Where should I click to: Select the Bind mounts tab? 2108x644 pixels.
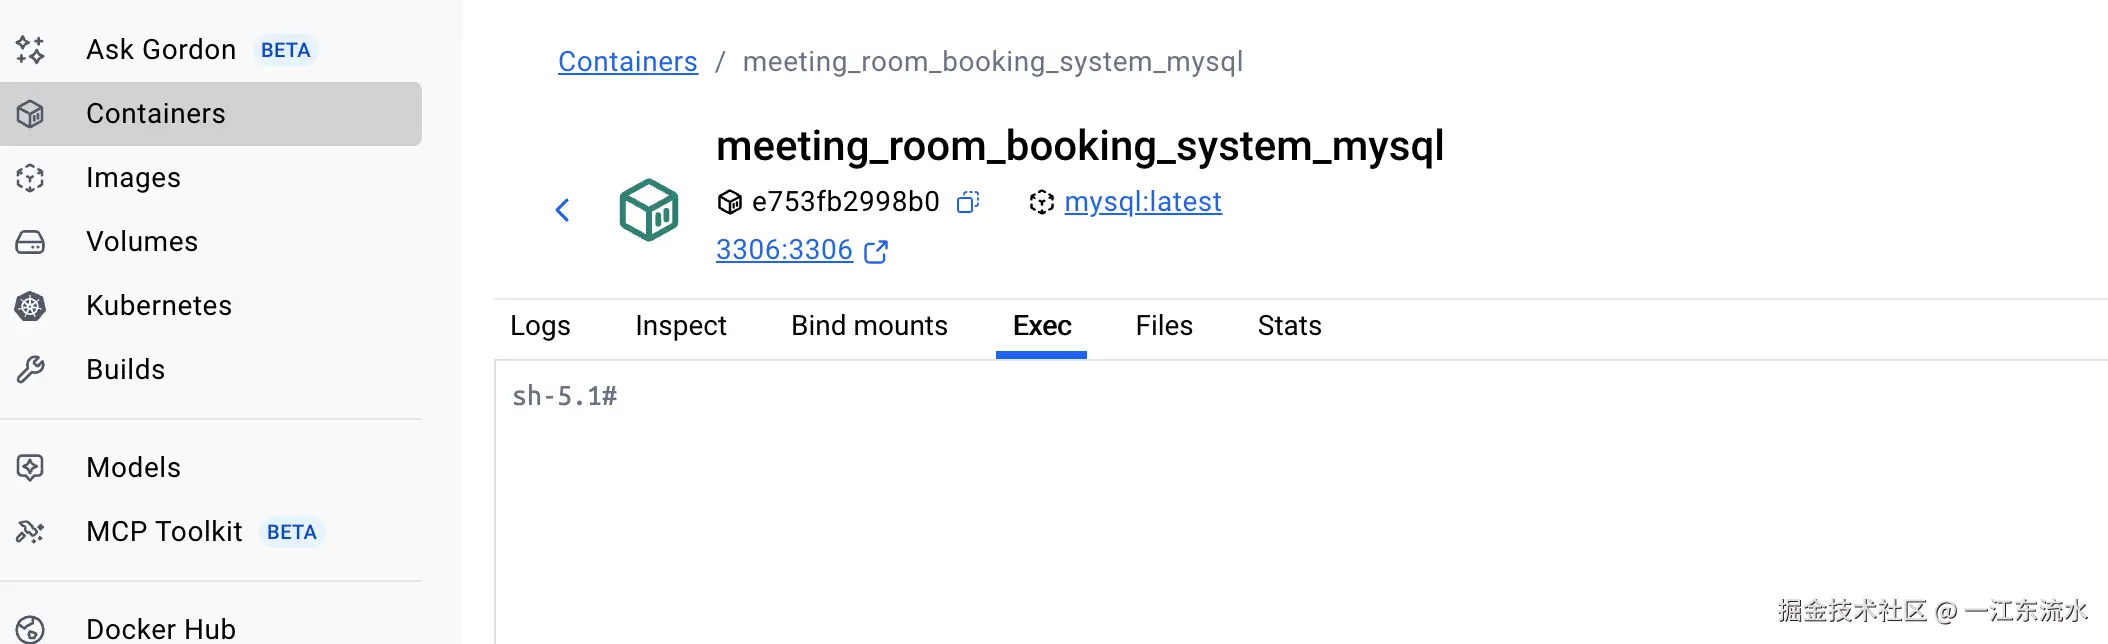(869, 326)
